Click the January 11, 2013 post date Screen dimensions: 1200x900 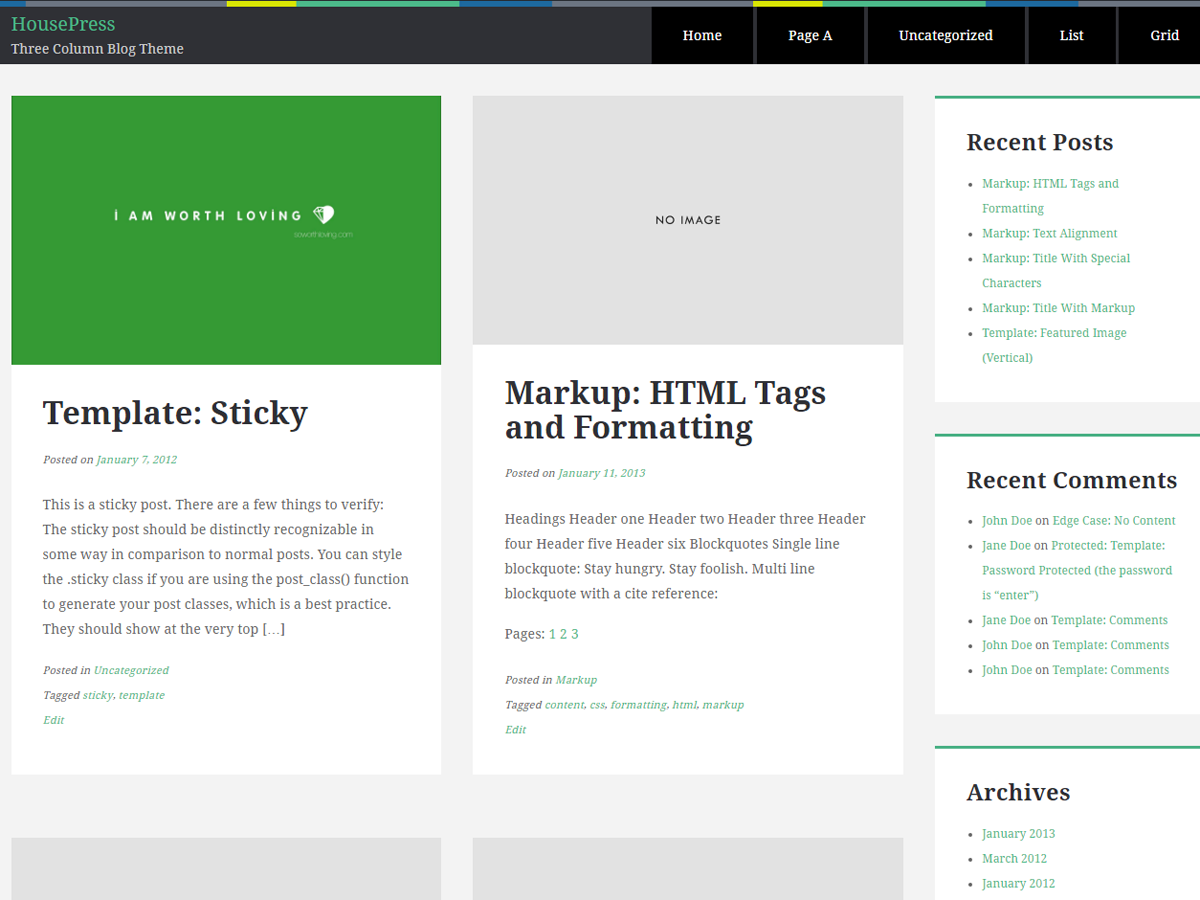601,473
